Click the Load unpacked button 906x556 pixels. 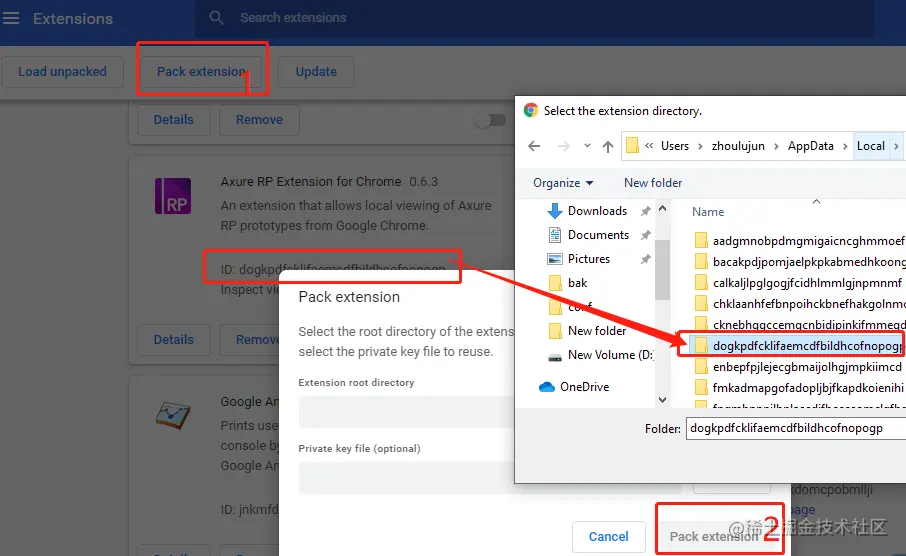click(62, 72)
